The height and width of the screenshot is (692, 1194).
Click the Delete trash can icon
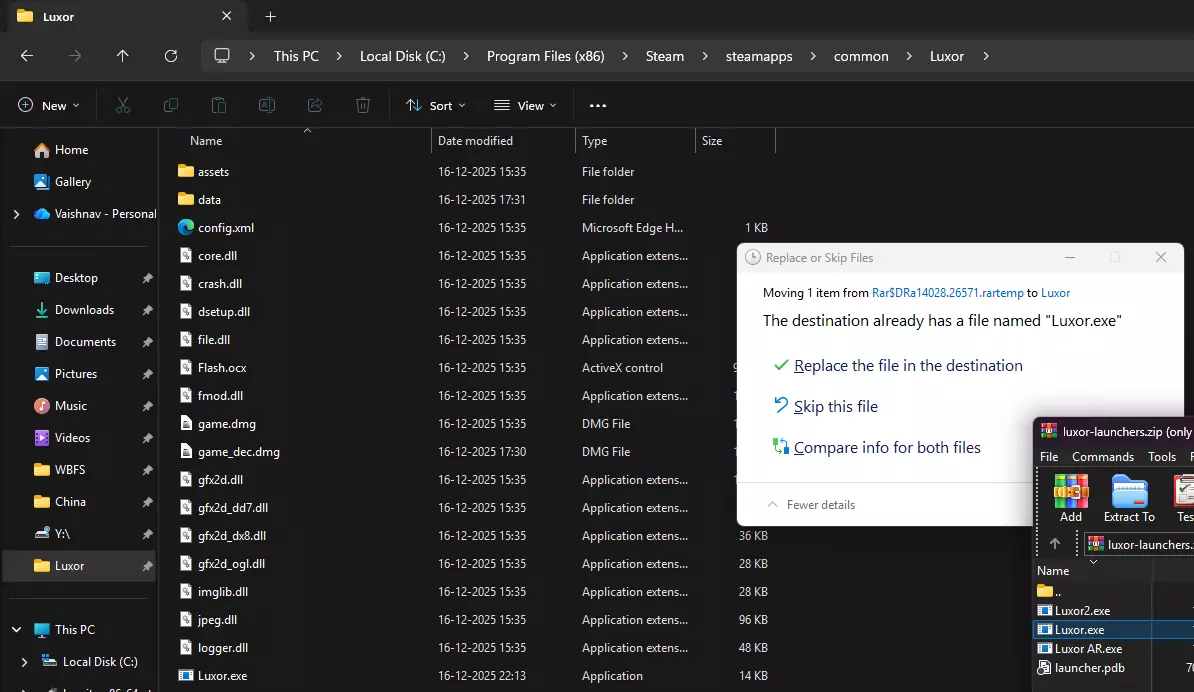[363, 105]
